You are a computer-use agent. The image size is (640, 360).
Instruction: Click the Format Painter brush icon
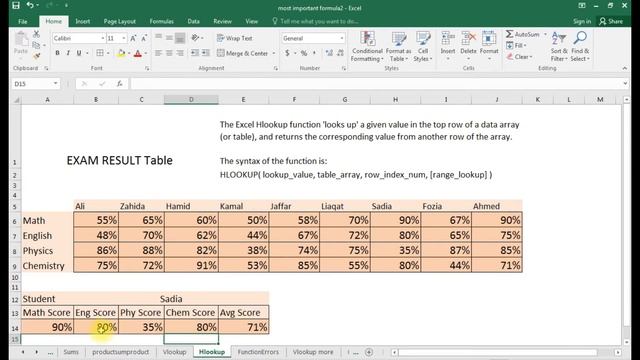[x=36, y=56]
